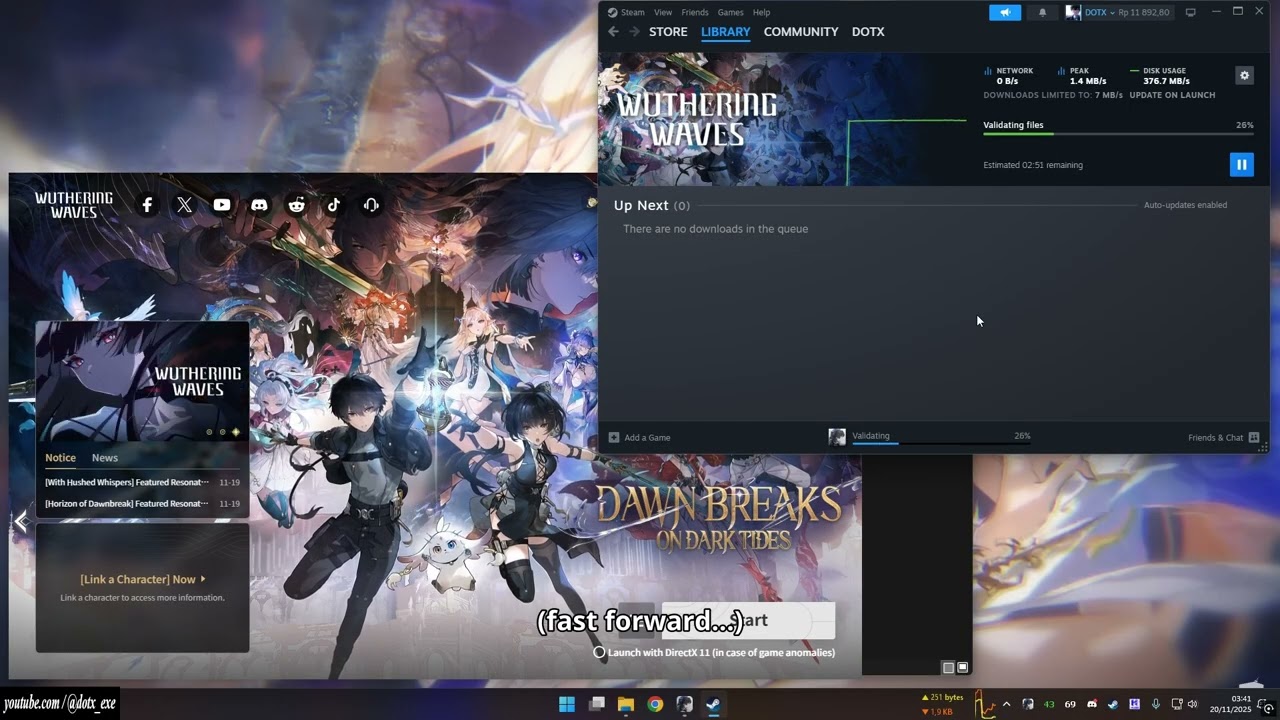
Task: Open the DOTX profile tab
Action: (868, 32)
